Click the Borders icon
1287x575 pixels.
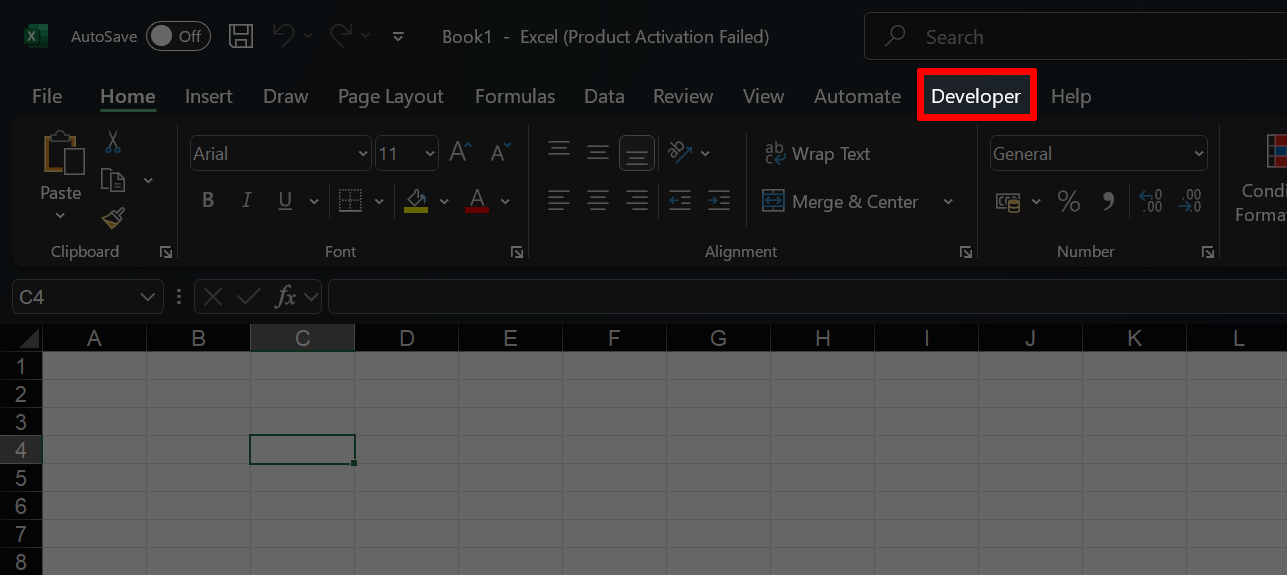click(x=350, y=200)
